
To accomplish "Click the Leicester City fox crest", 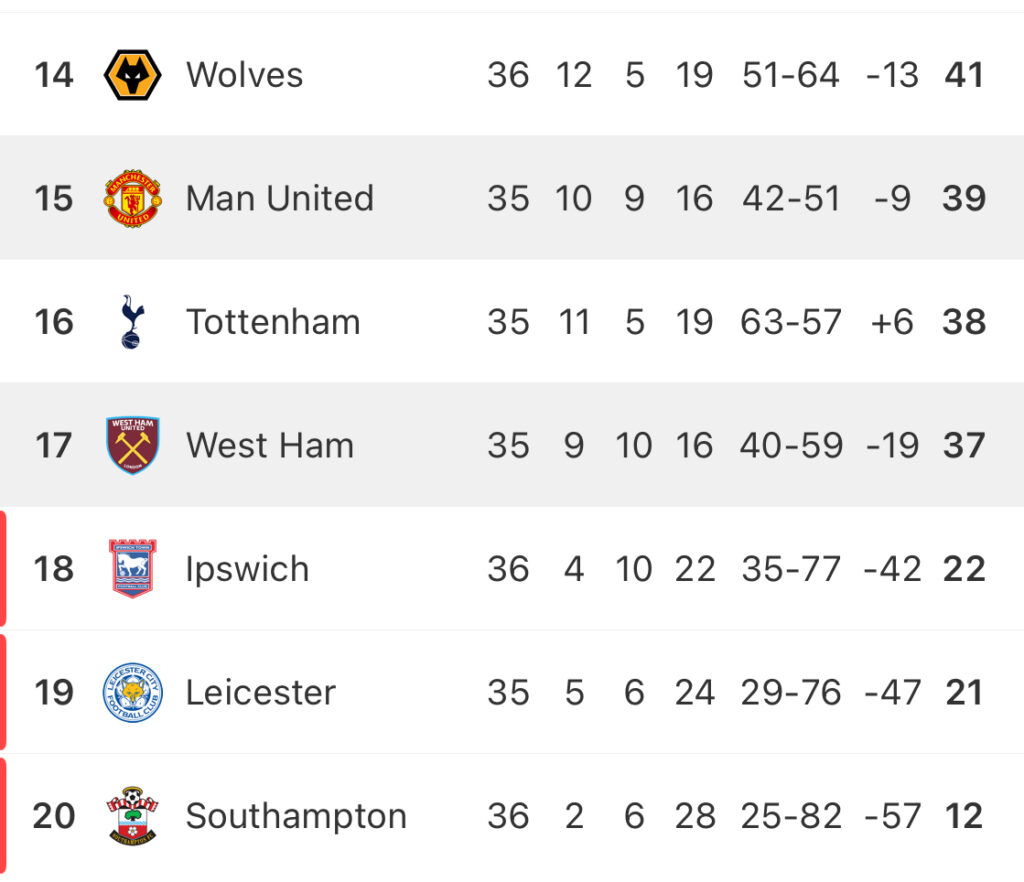I will tap(133, 692).
